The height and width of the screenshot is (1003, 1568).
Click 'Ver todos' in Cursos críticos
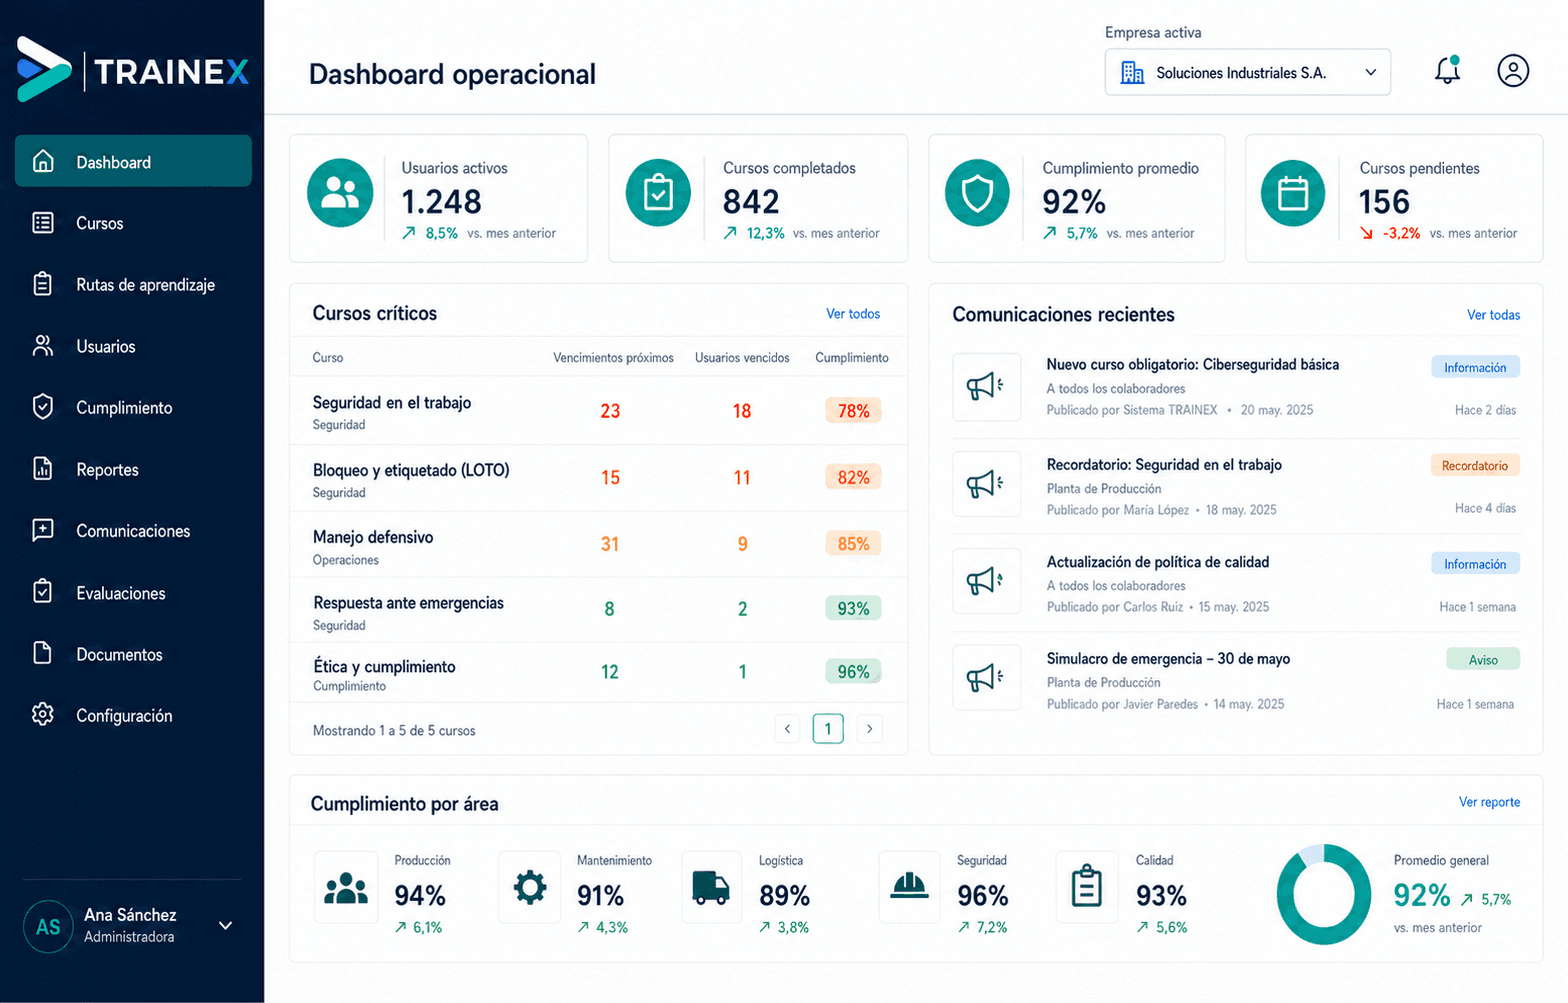[853, 313]
